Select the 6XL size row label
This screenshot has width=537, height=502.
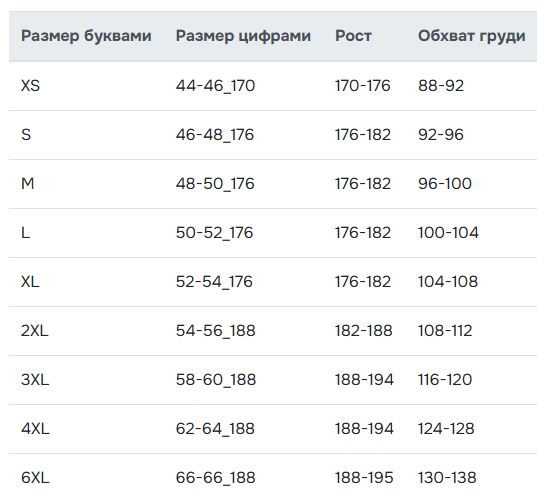[35, 477]
